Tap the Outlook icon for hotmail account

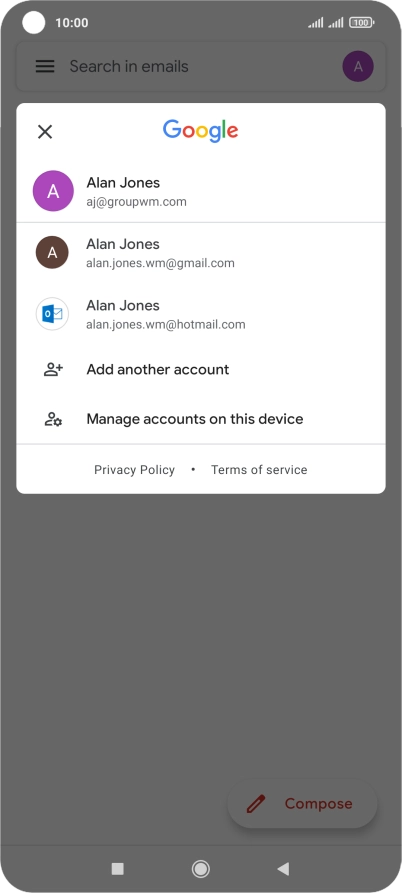tap(52, 314)
